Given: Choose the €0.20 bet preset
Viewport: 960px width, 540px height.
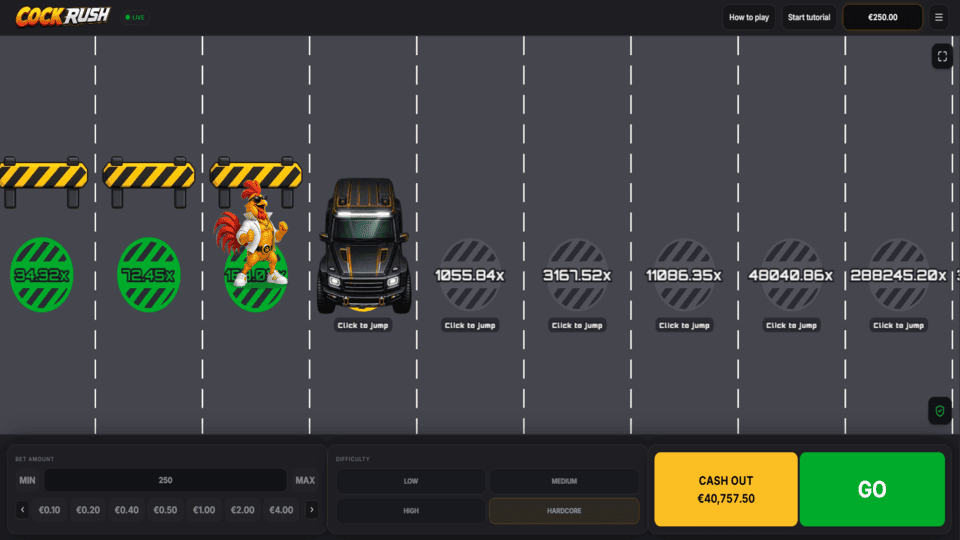Looking at the screenshot, I should [88, 509].
